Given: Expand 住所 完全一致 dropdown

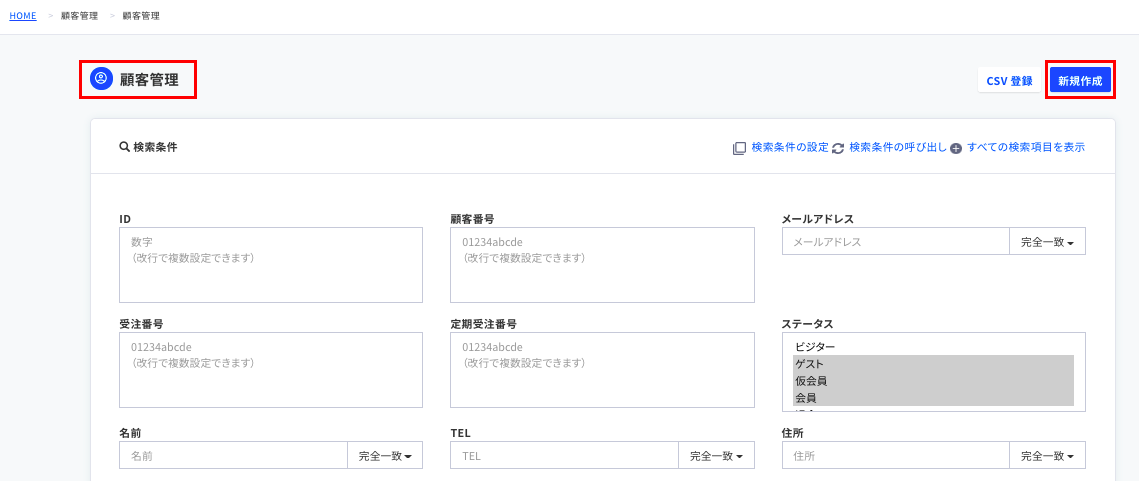Looking at the screenshot, I should tap(1047, 456).
